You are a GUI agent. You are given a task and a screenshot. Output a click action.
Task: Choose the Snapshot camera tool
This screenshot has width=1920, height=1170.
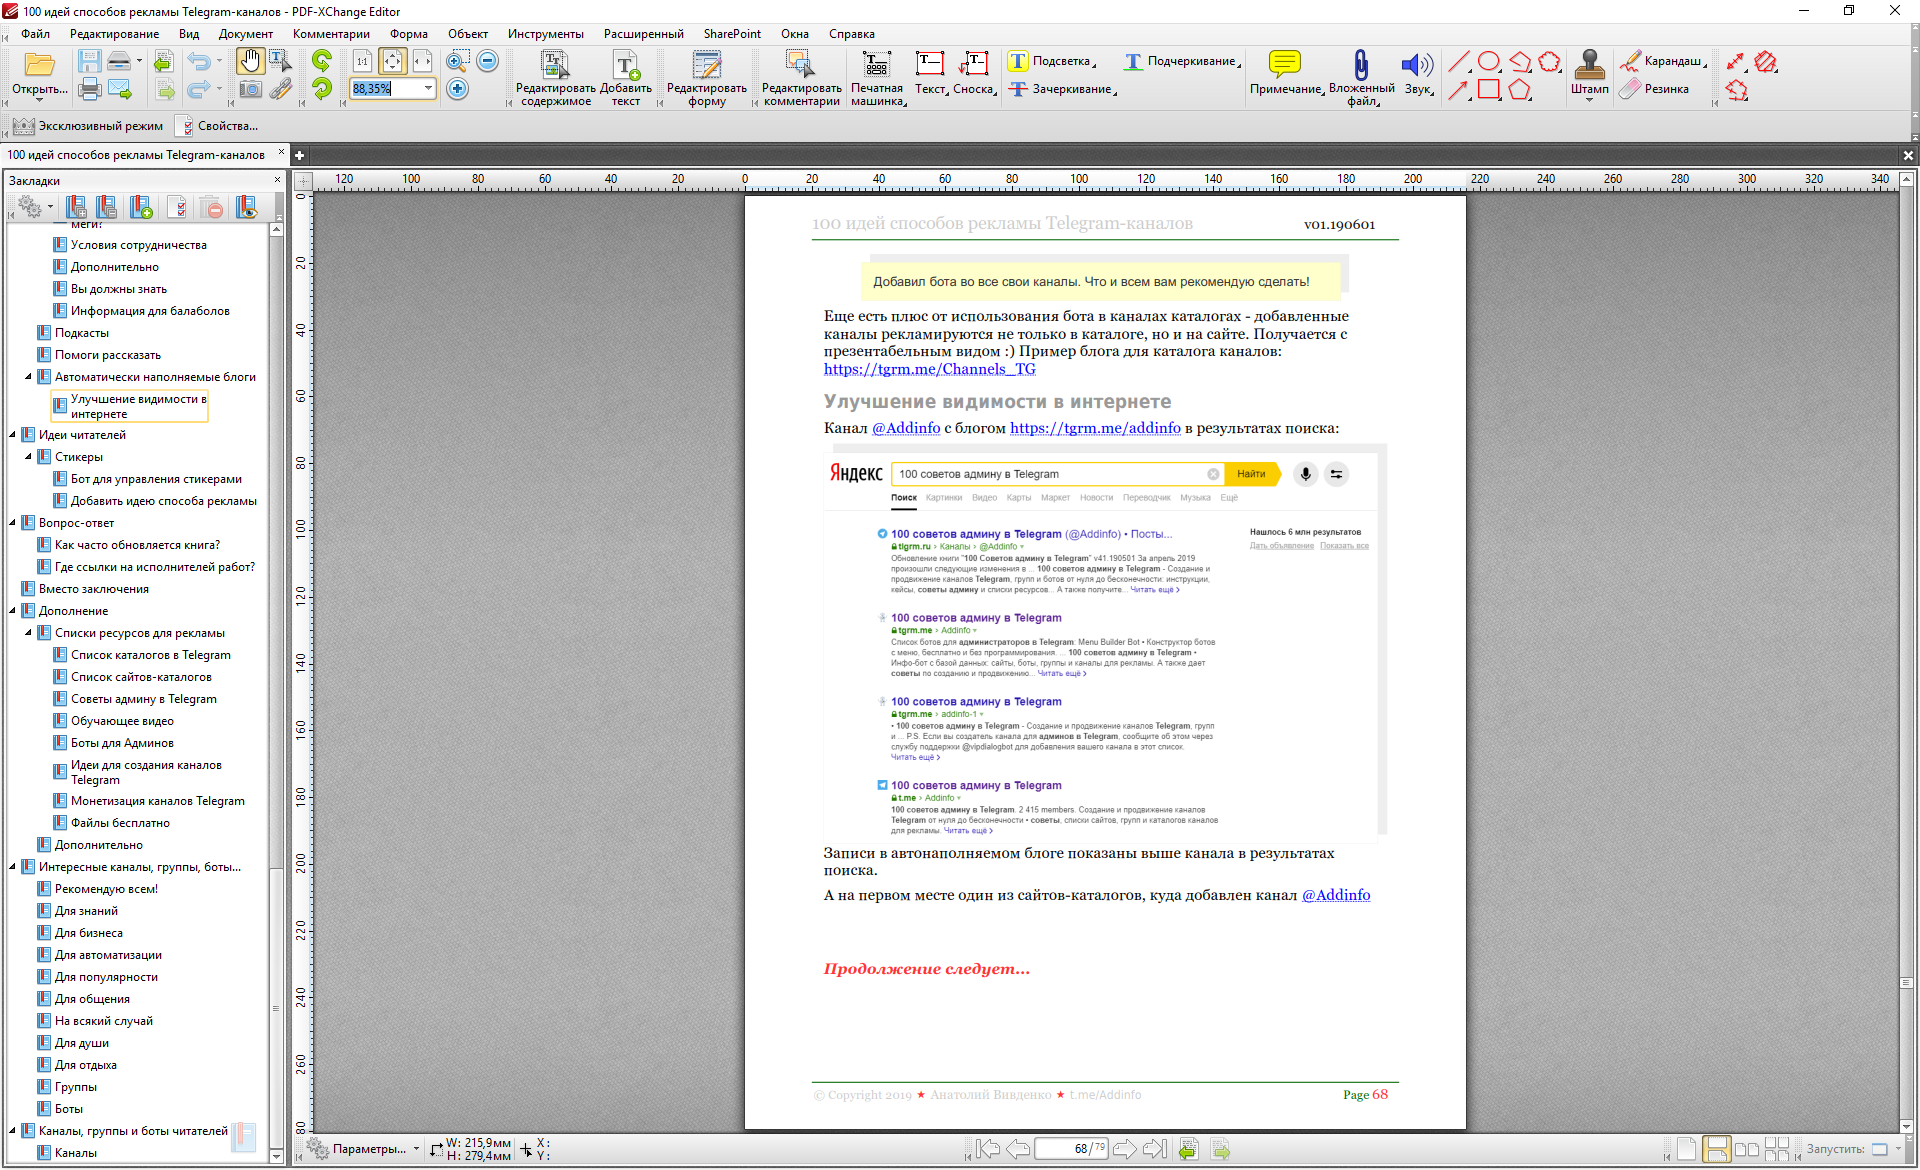tap(250, 90)
